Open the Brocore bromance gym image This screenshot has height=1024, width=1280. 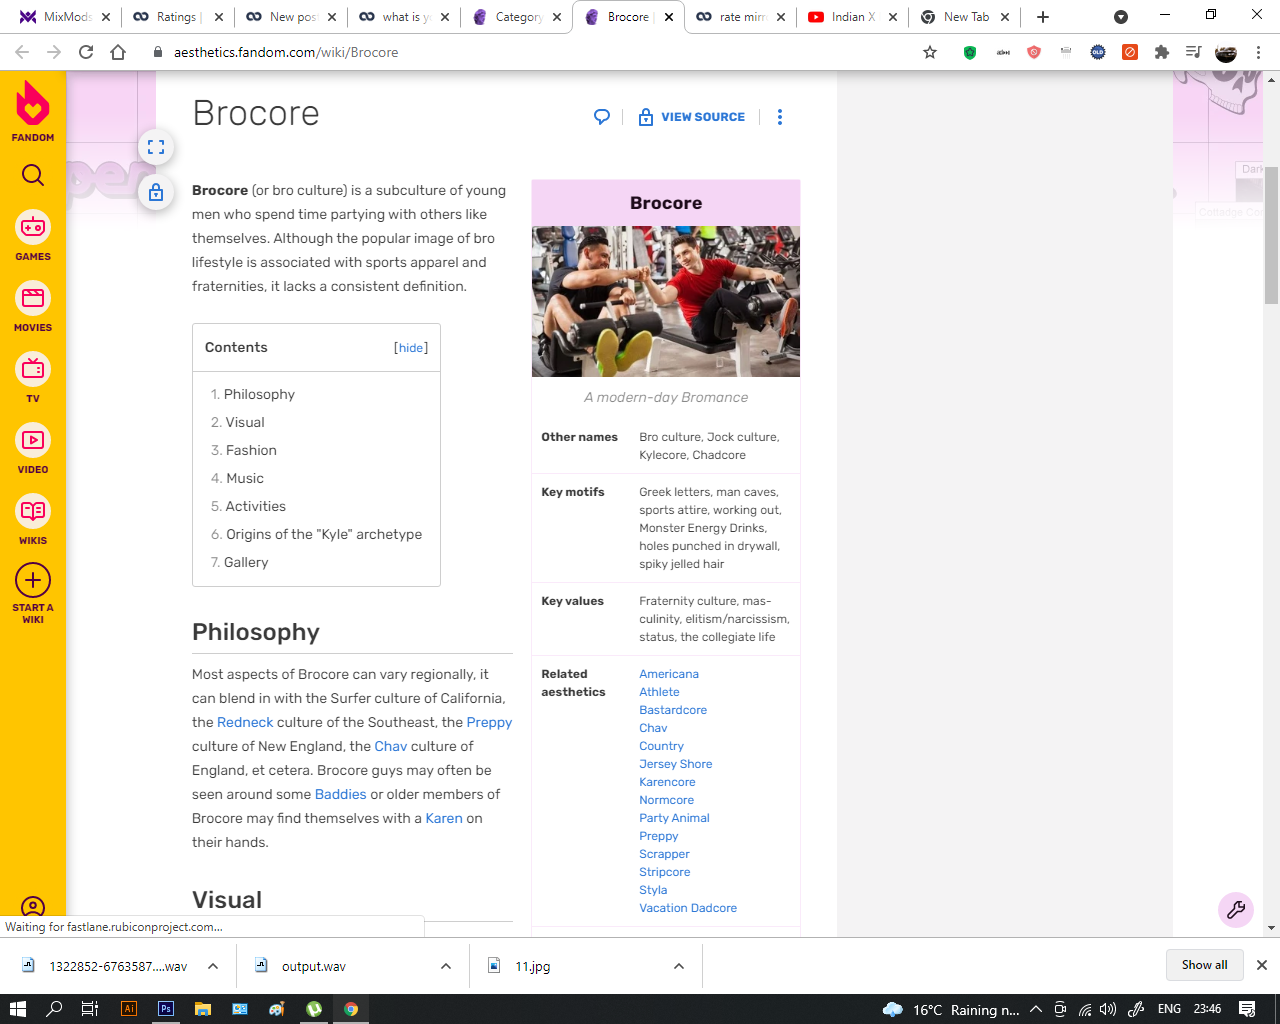coord(666,301)
